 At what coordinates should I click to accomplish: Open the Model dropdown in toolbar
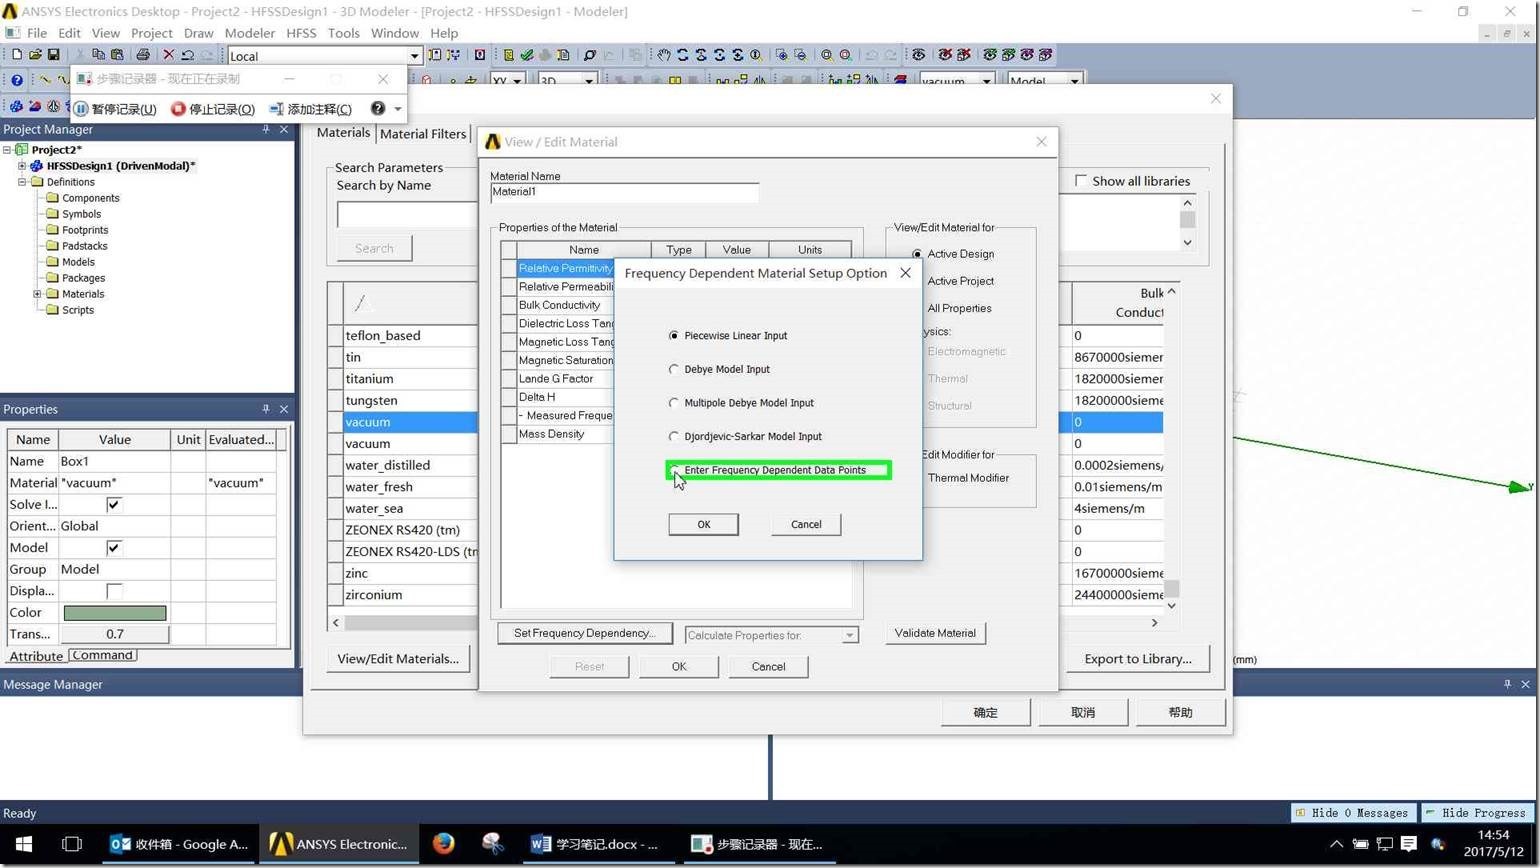(x=1075, y=81)
